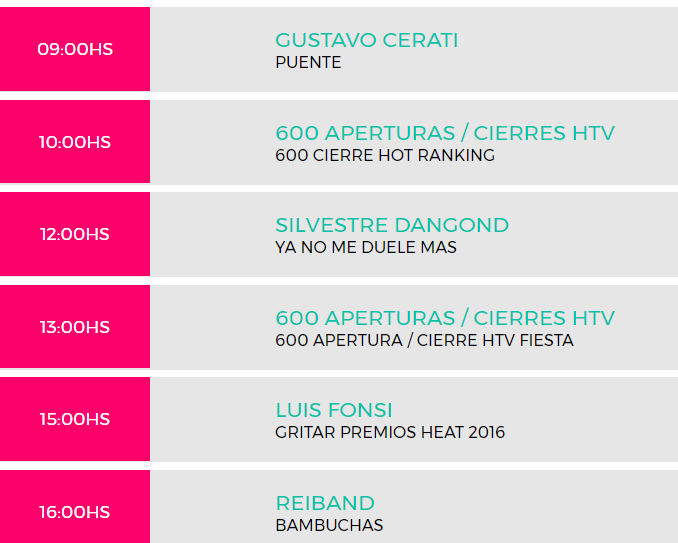Viewport: 678px width, 543px height.
Task: Open the 10:00 600 Aperturas / Cierres HTV title
Action: tap(444, 133)
